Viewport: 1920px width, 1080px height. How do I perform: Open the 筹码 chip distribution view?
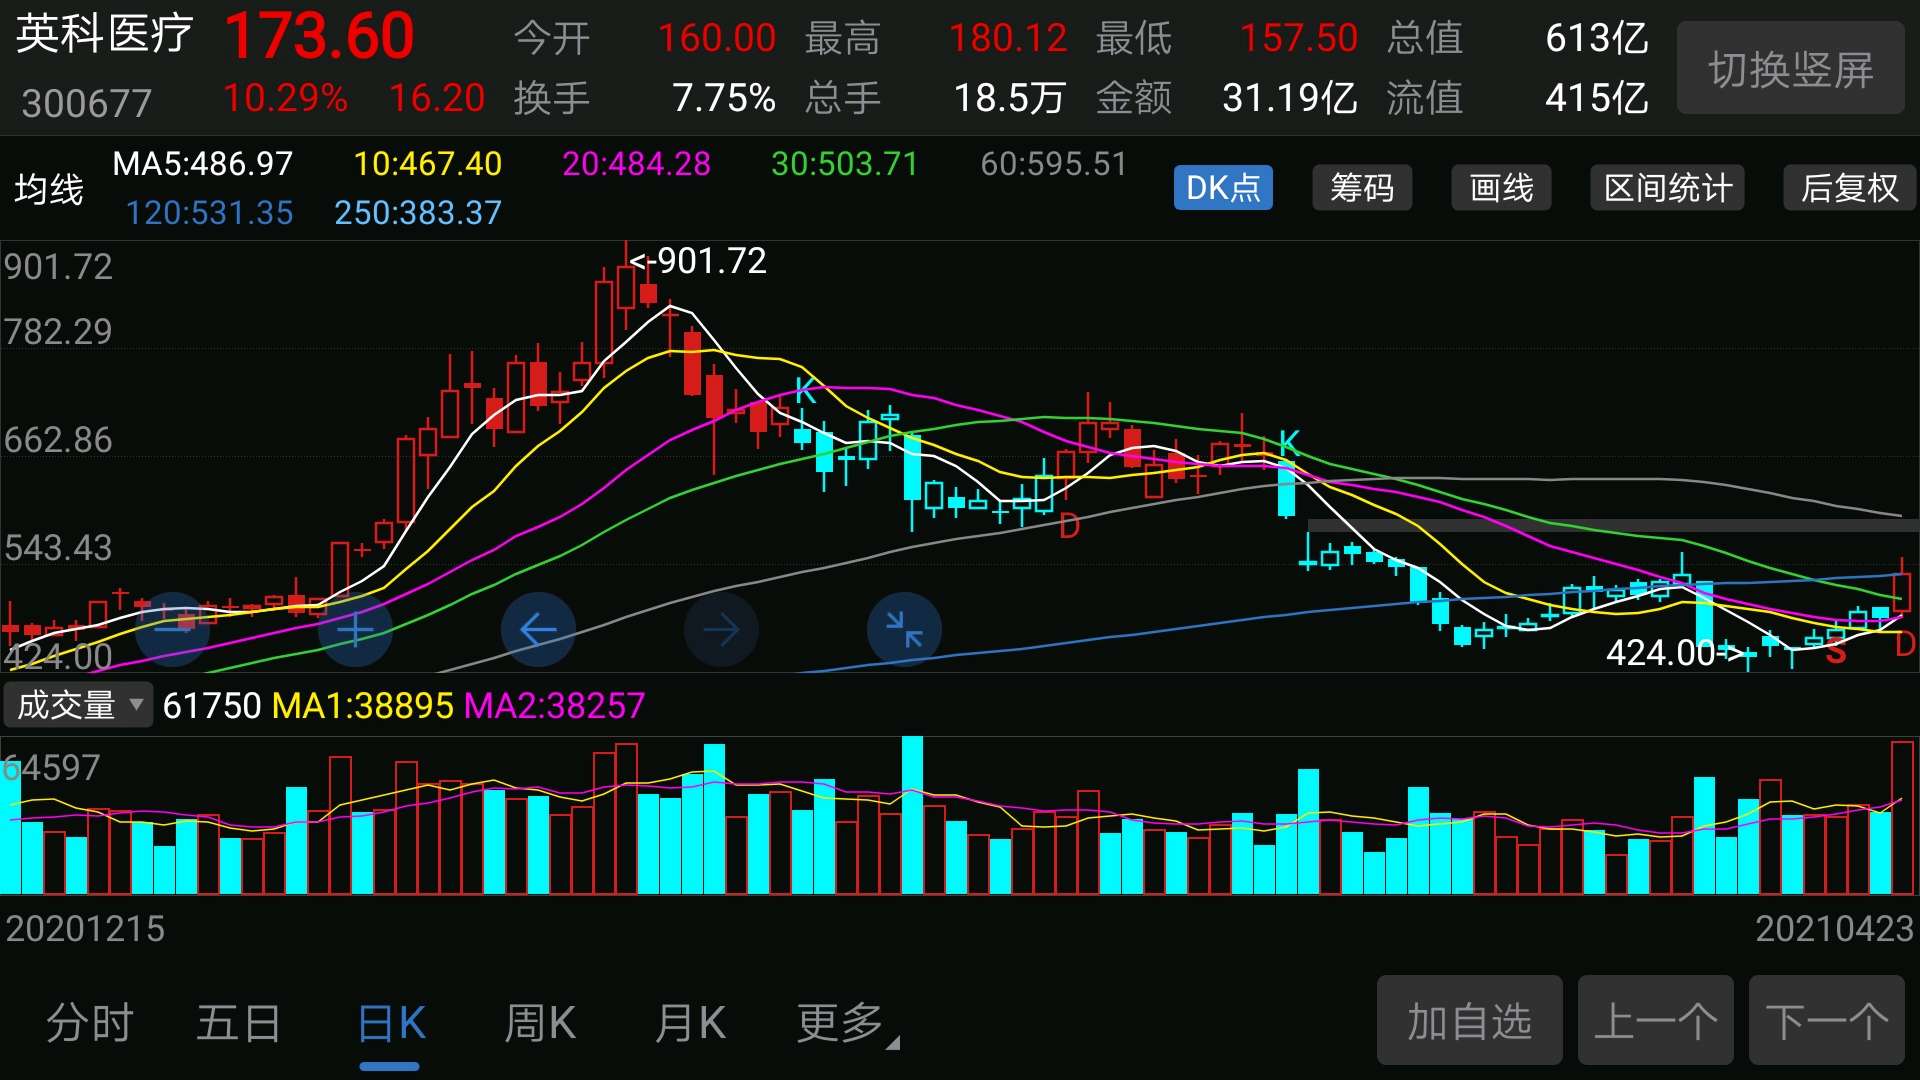(x=1362, y=188)
